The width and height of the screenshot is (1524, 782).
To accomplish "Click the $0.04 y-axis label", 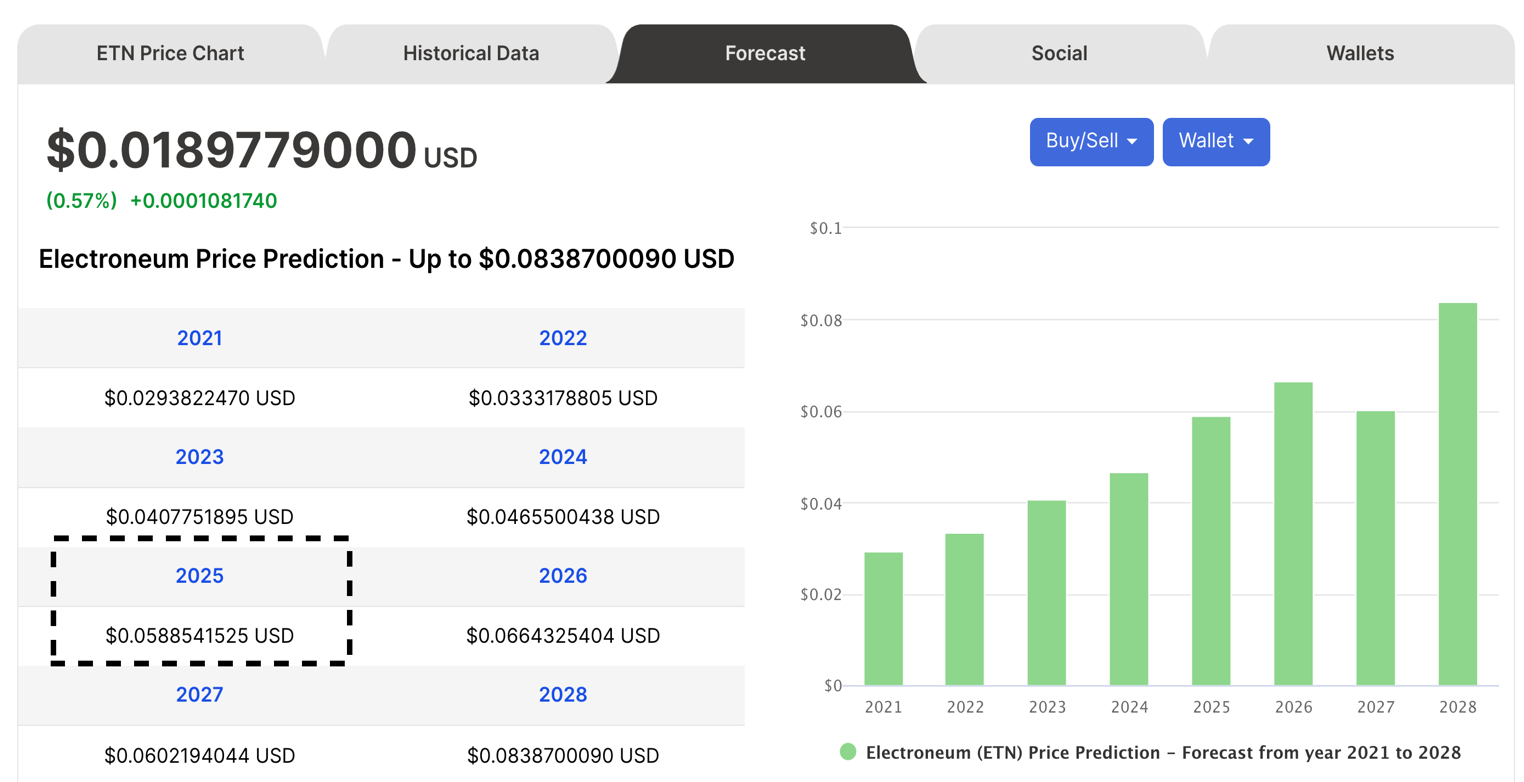I will 821,503.
